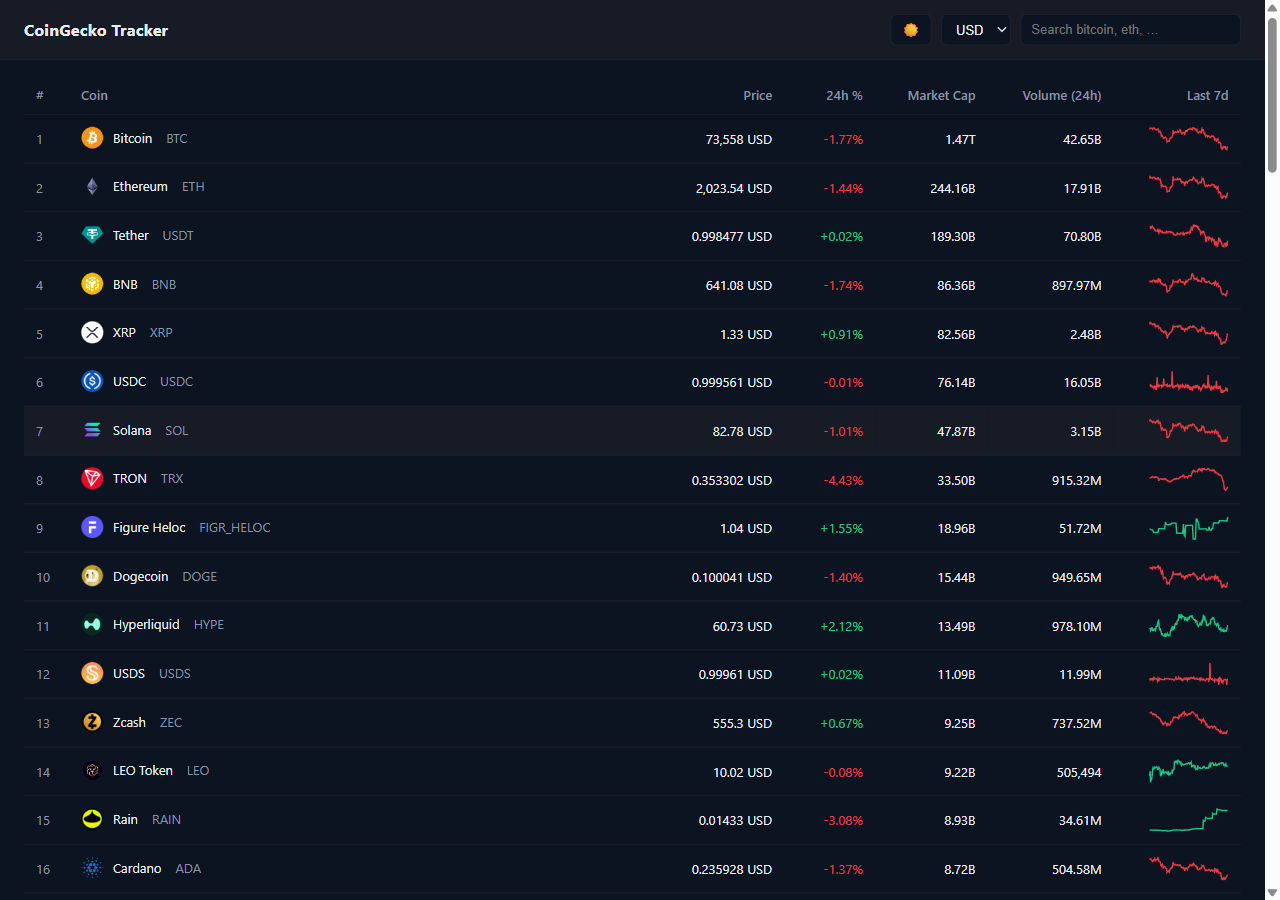1280x900 pixels.
Task: Click the XRP coin logo
Action: 92,333
